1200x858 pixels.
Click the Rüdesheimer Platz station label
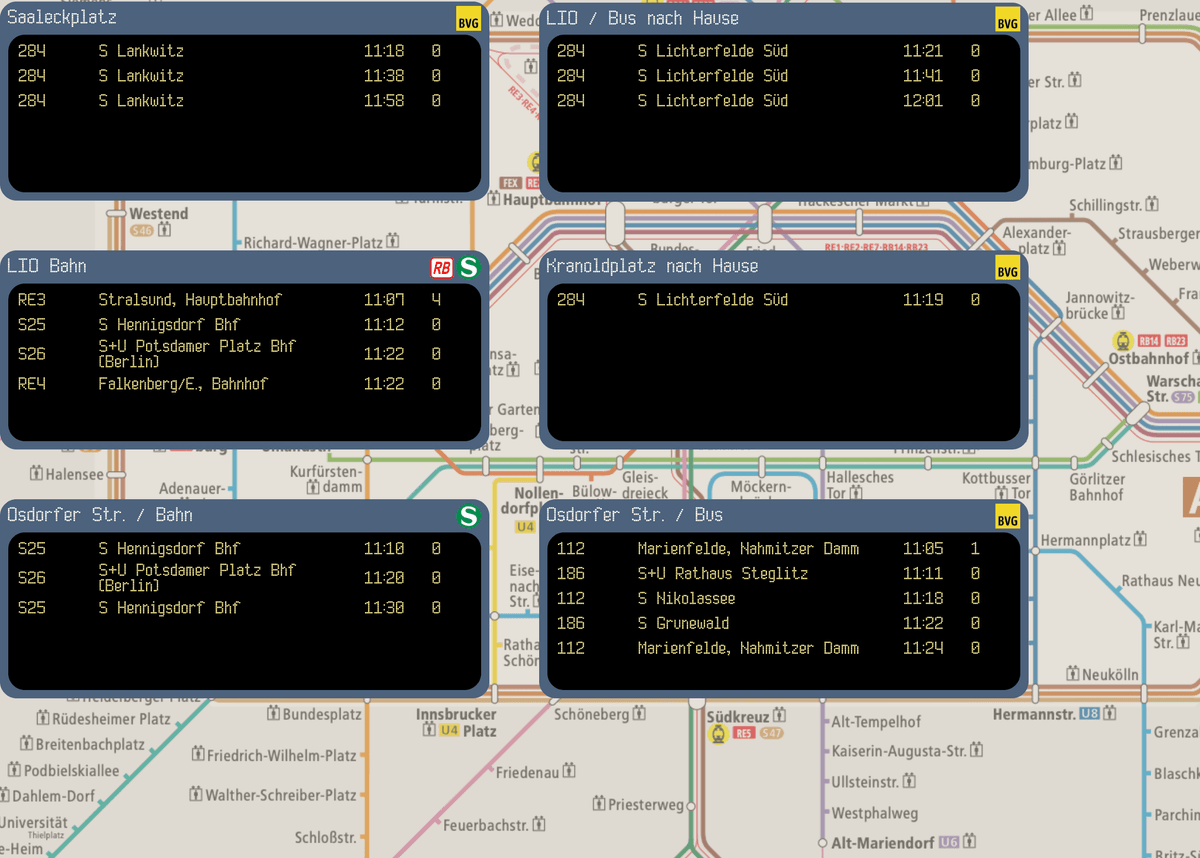(x=111, y=719)
